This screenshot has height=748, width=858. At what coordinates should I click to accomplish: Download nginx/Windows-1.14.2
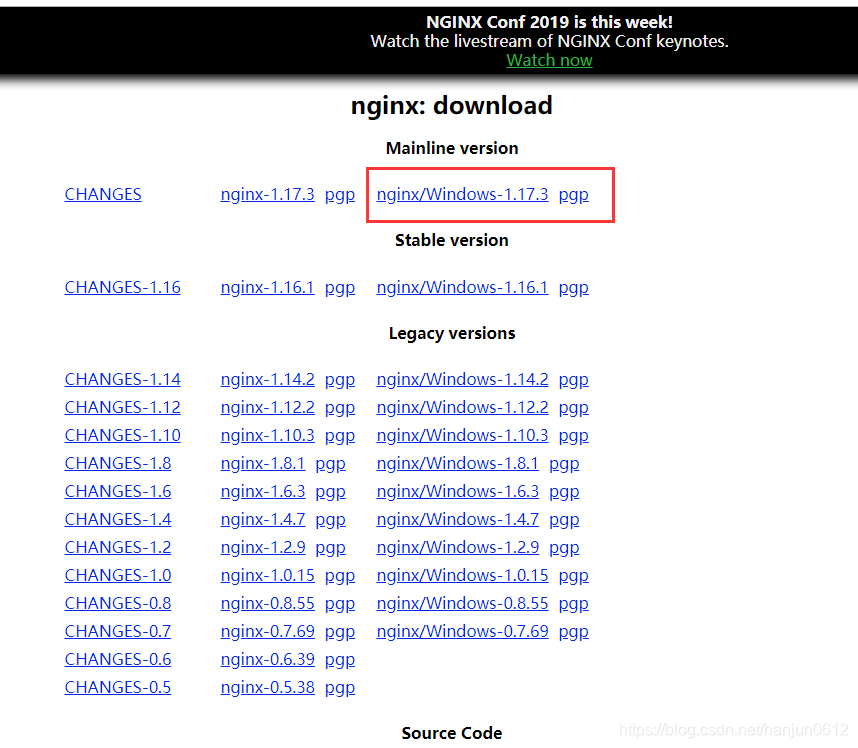462,379
